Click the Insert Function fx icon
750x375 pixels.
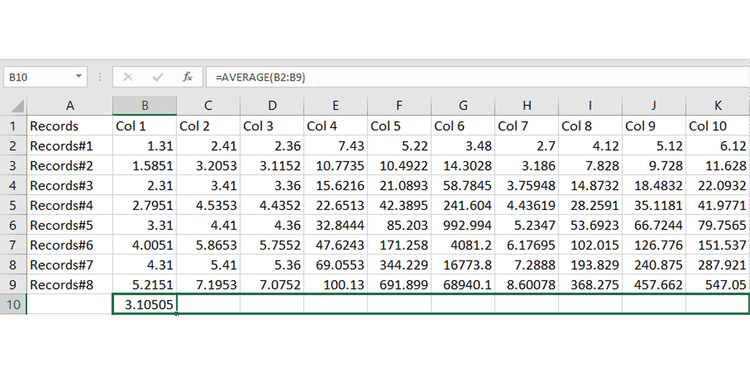point(188,77)
